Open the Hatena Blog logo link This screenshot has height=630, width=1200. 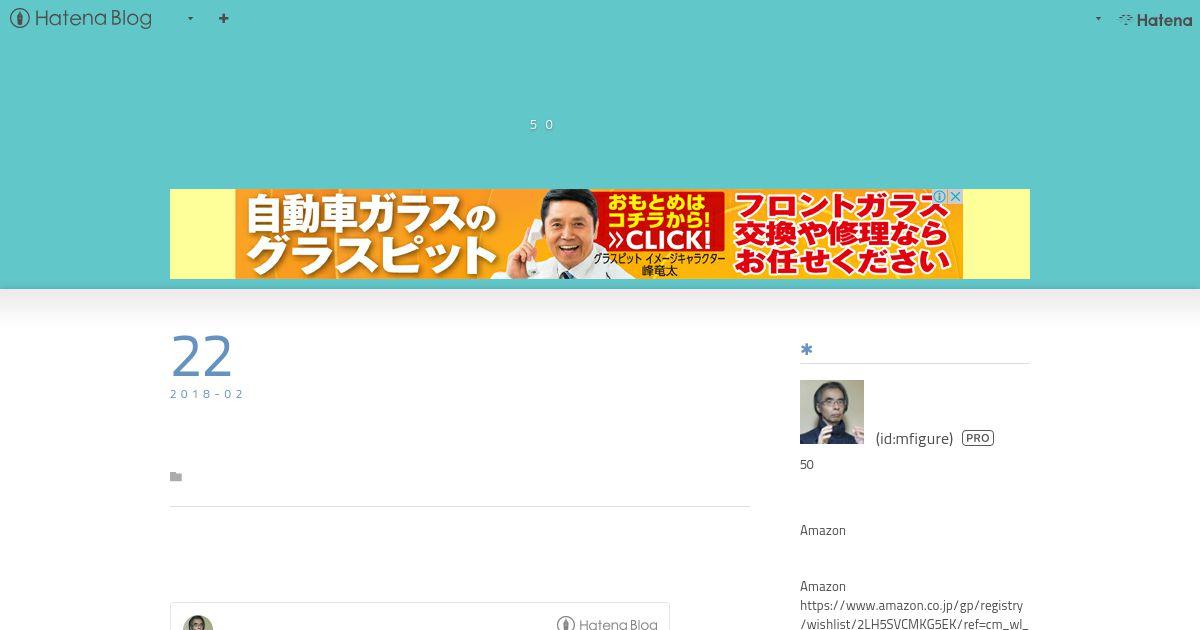pos(81,18)
